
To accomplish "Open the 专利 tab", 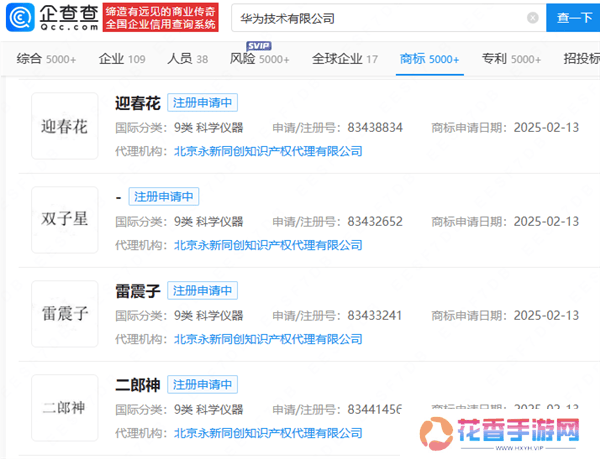I will pos(511,59).
